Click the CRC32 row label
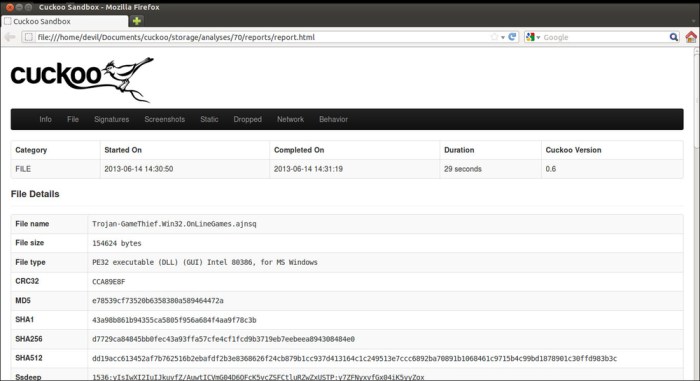700x381 pixels. (x=27, y=281)
